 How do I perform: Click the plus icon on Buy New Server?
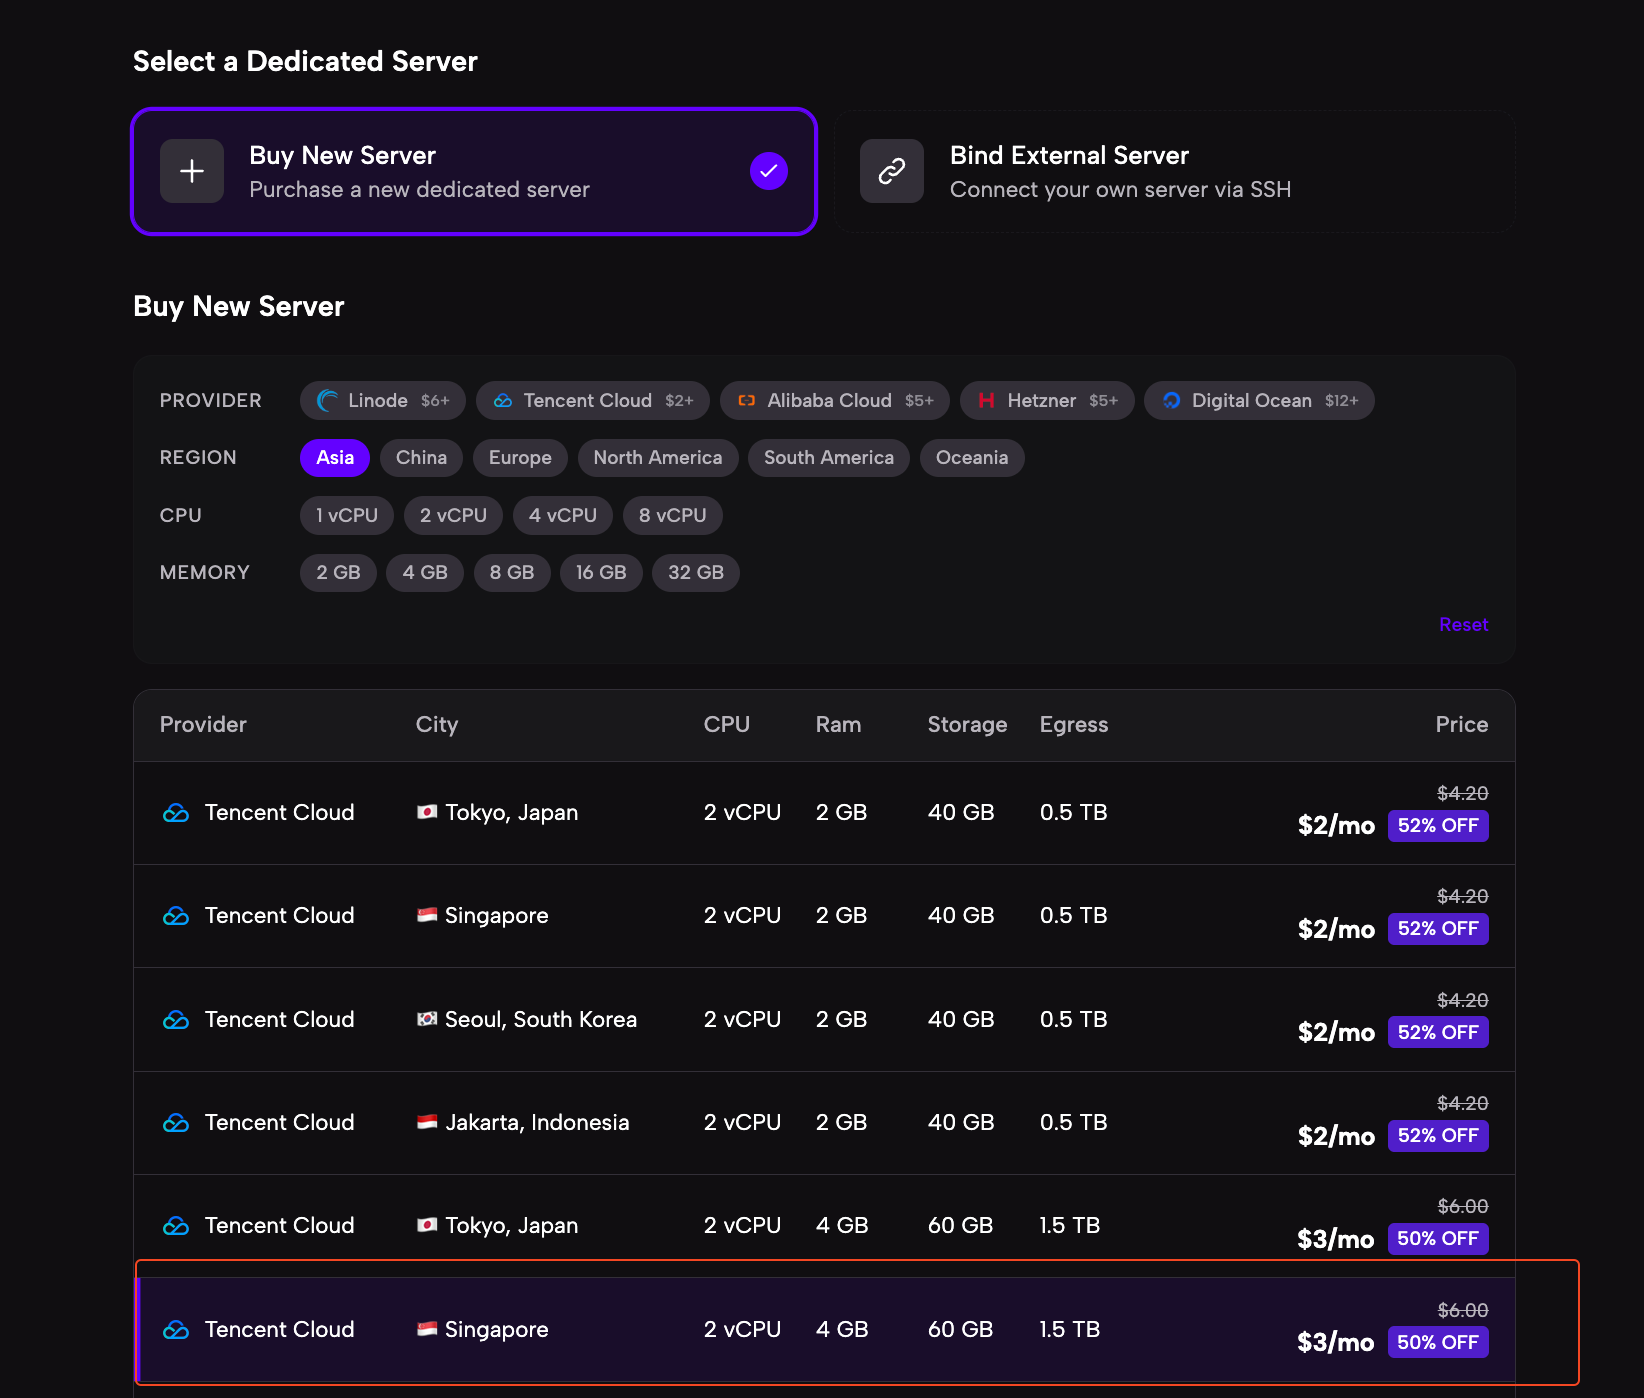[x=192, y=171]
